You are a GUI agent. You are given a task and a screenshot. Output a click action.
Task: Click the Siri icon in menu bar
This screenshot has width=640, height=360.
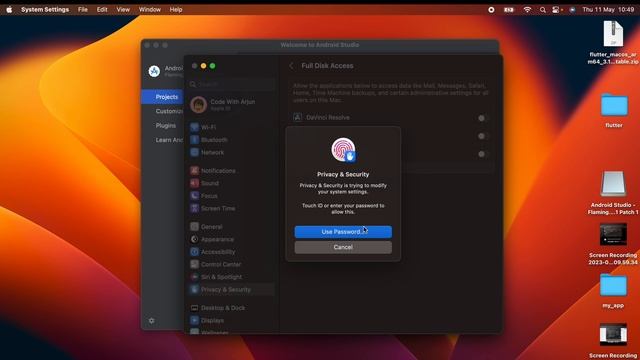click(x=572, y=9)
